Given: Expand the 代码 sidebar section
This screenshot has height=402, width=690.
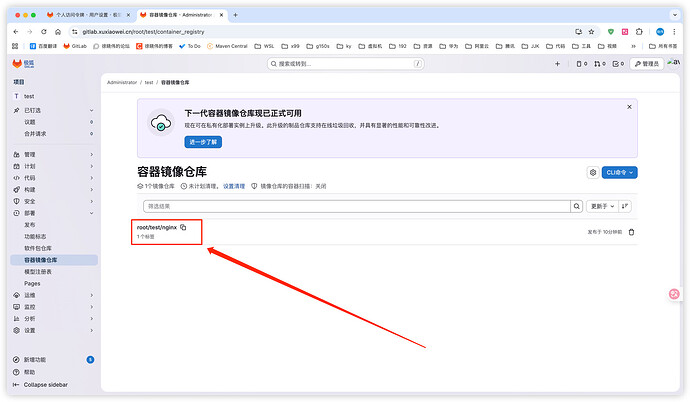Looking at the screenshot, I should pyautogui.click(x=50, y=177).
